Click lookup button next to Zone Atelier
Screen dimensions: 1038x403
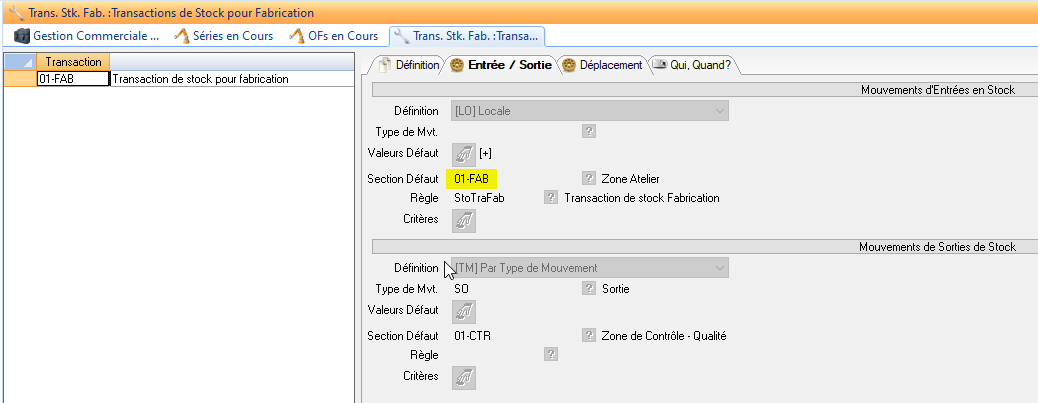click(589, 178)
